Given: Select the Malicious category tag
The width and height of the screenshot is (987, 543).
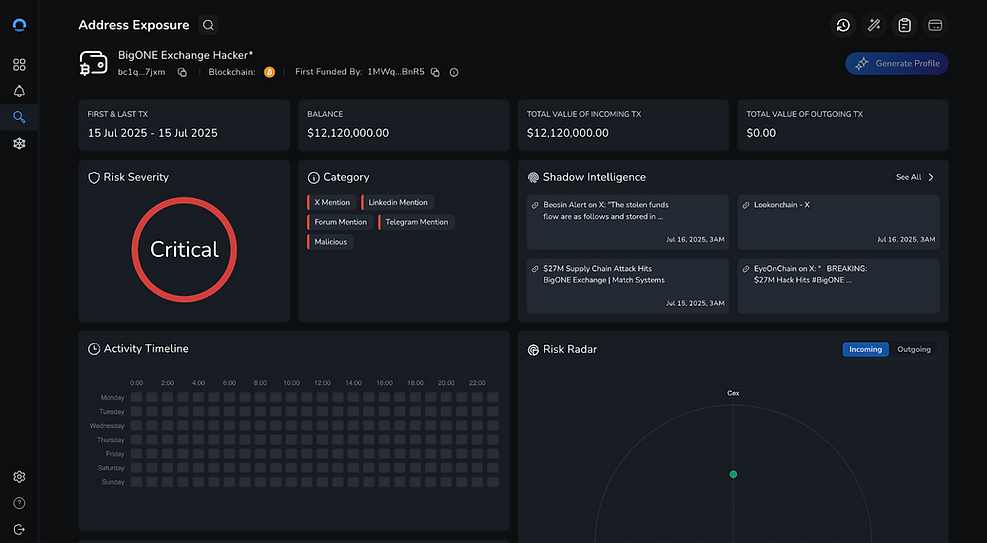Looking at the screenshot, I should 330,242.
